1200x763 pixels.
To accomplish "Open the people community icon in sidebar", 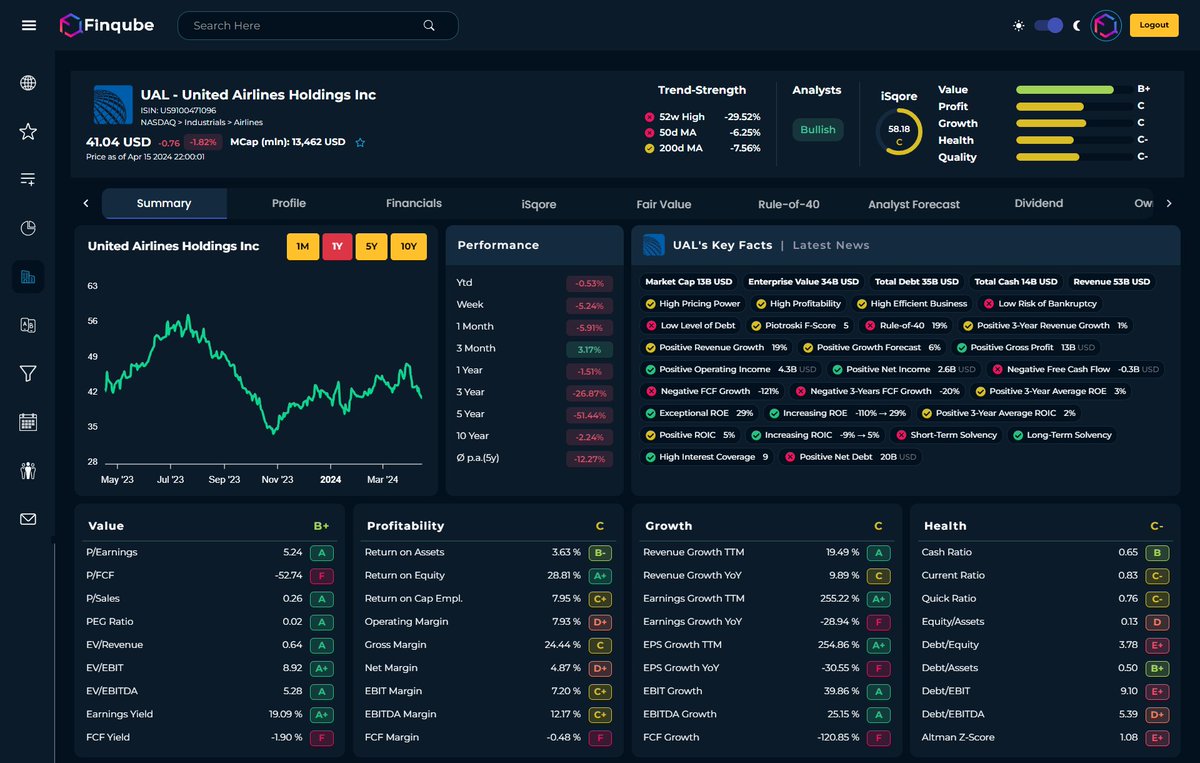I will [x=28, y=470].
